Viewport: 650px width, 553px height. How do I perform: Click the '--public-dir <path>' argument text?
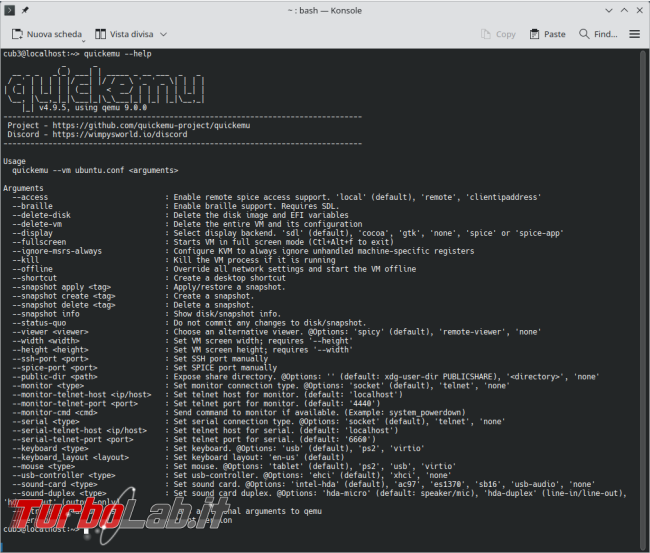pyautogui.click(x=55, y=377)
